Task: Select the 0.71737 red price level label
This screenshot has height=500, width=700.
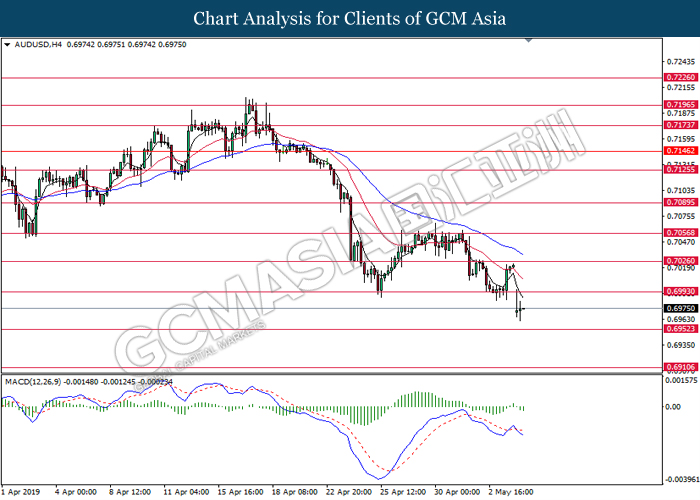Action: (x=681, y=125)
